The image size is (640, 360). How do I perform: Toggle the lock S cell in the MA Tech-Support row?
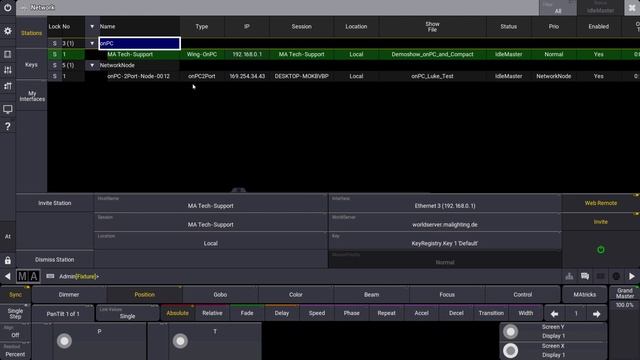coord(55,54)
